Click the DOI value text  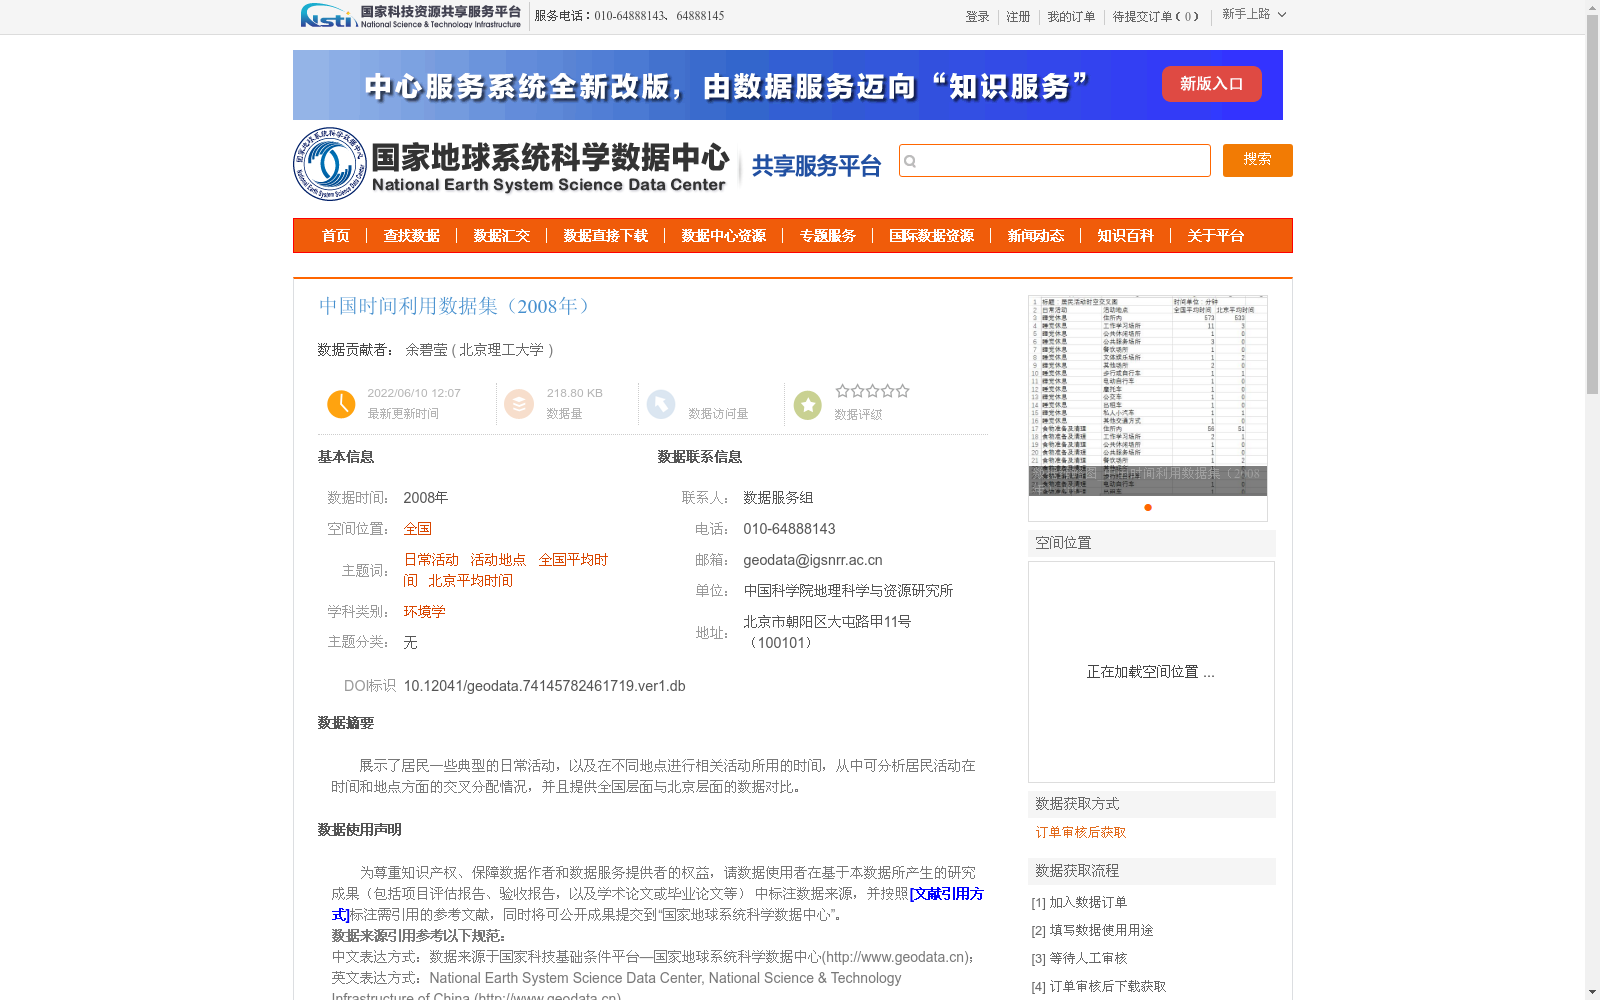(x=544, y=686)
